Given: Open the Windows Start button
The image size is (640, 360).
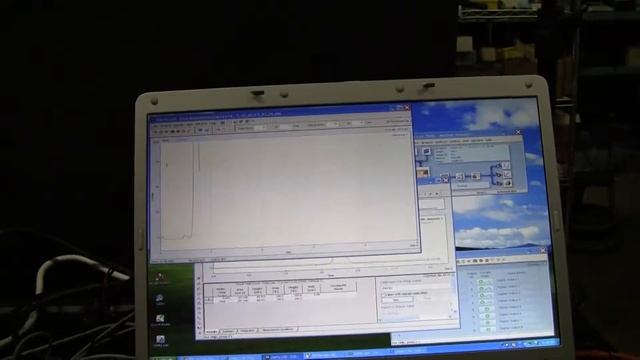Looking at the screenshot, I should point(163,358).
